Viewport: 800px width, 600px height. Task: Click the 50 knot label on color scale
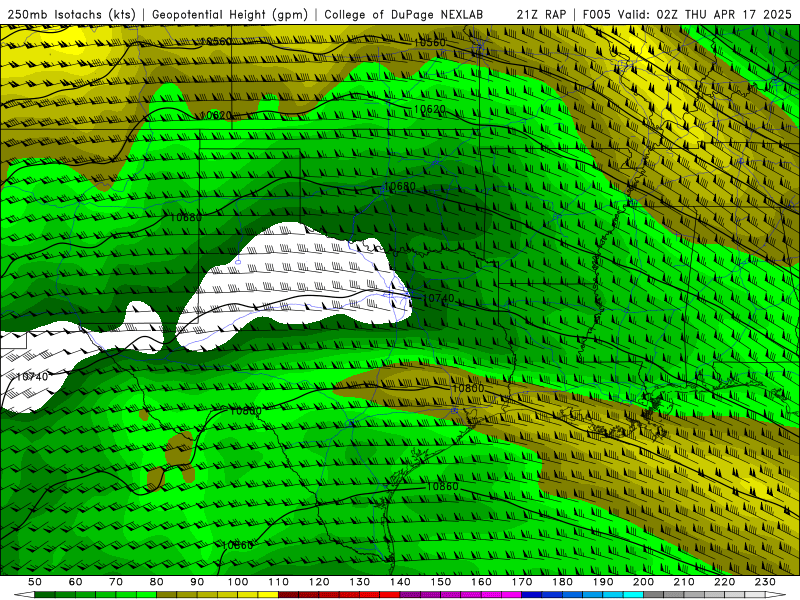point(34,582)
